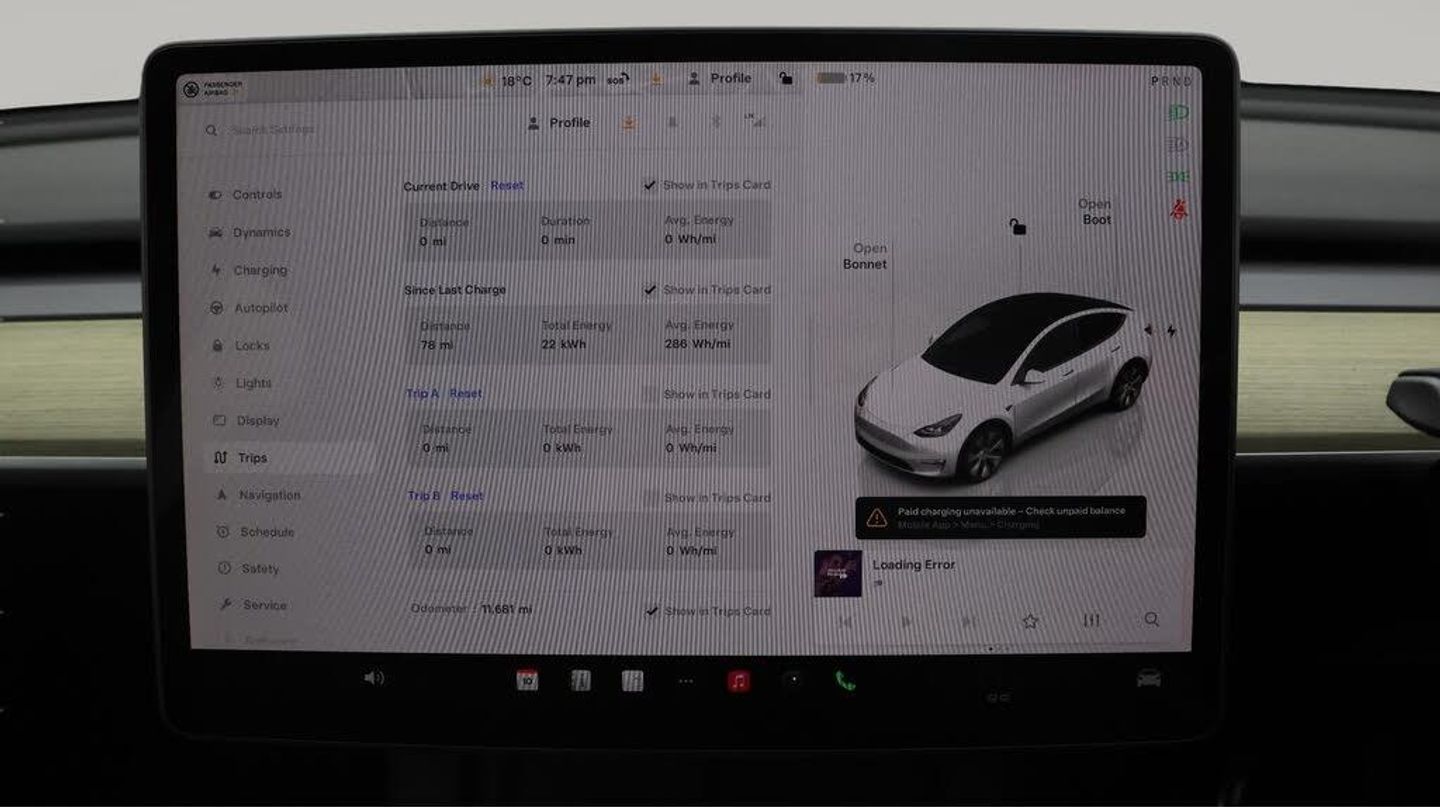Tap the SOS icon in status bar
1440x807 pixels.
(x=616, y=80)
